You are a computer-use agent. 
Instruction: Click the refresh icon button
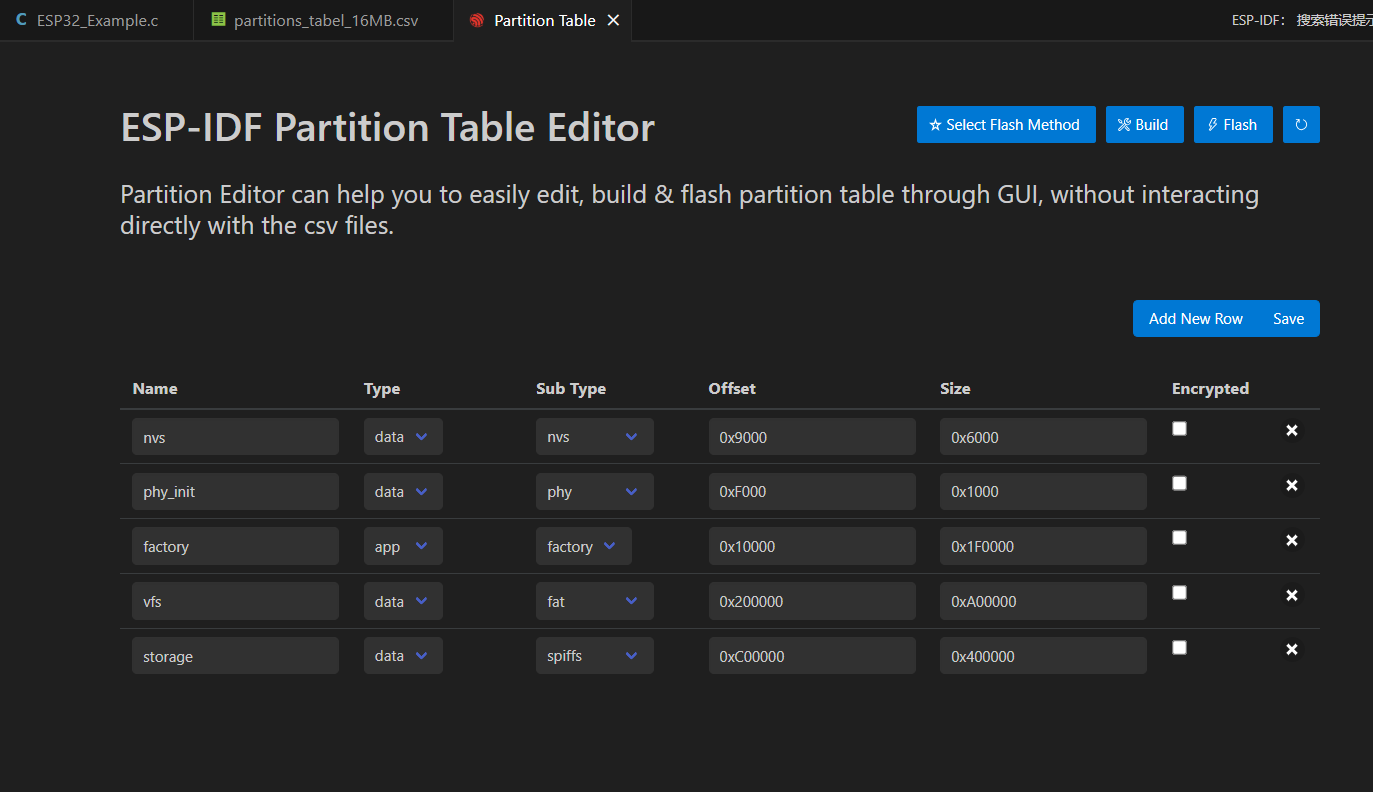tap(1301, 125)
